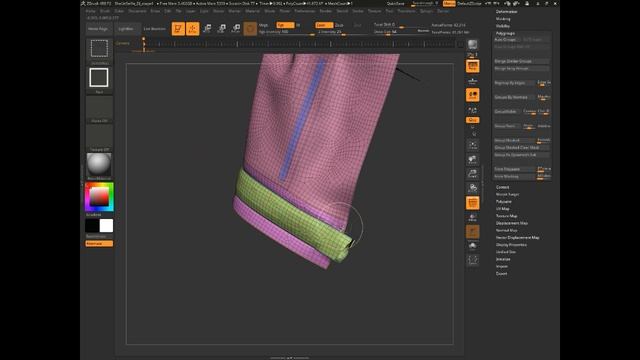Select the black secondary color swatch
This screenshot has height=360, width=640.
pos(92,226)
